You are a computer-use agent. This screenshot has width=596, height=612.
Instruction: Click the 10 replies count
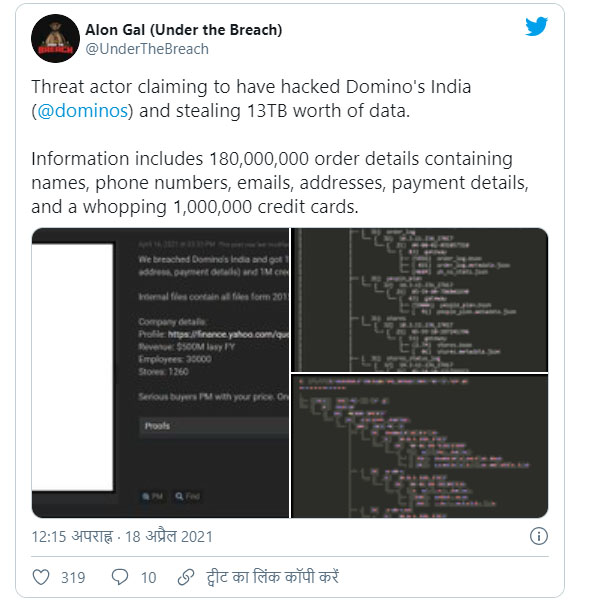point(148,578)
